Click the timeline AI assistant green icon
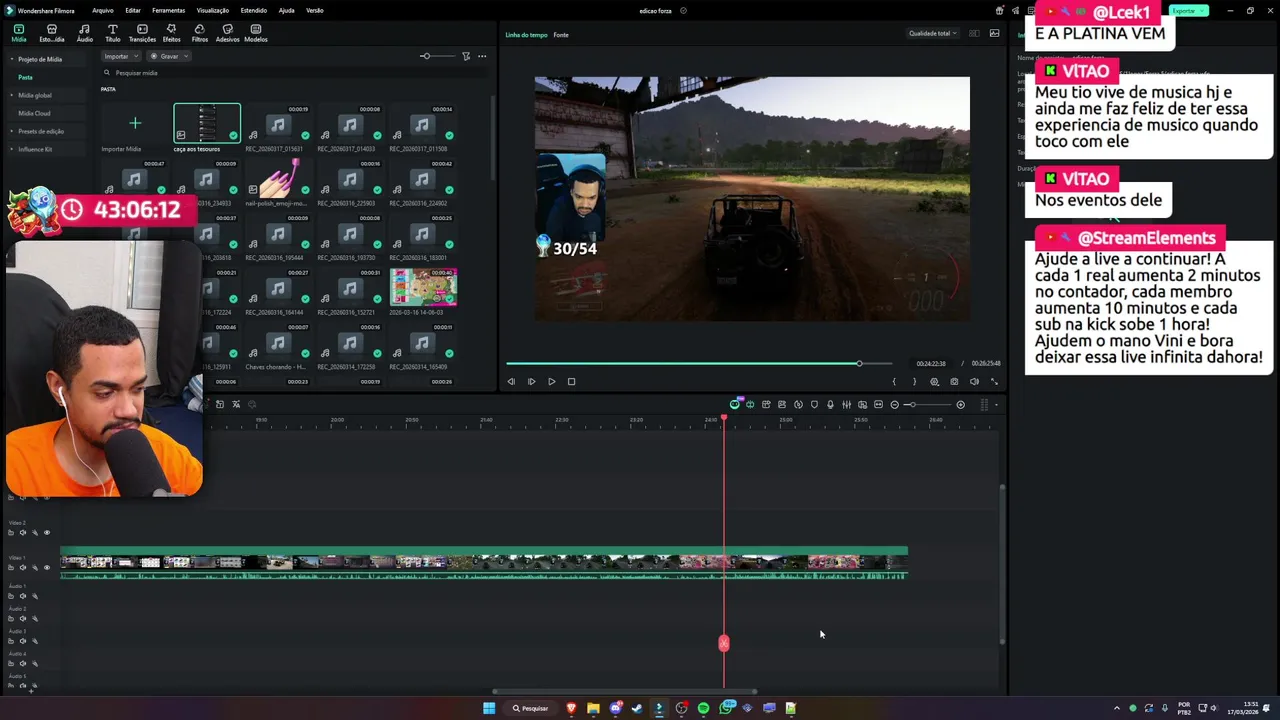 pos(735,404)
